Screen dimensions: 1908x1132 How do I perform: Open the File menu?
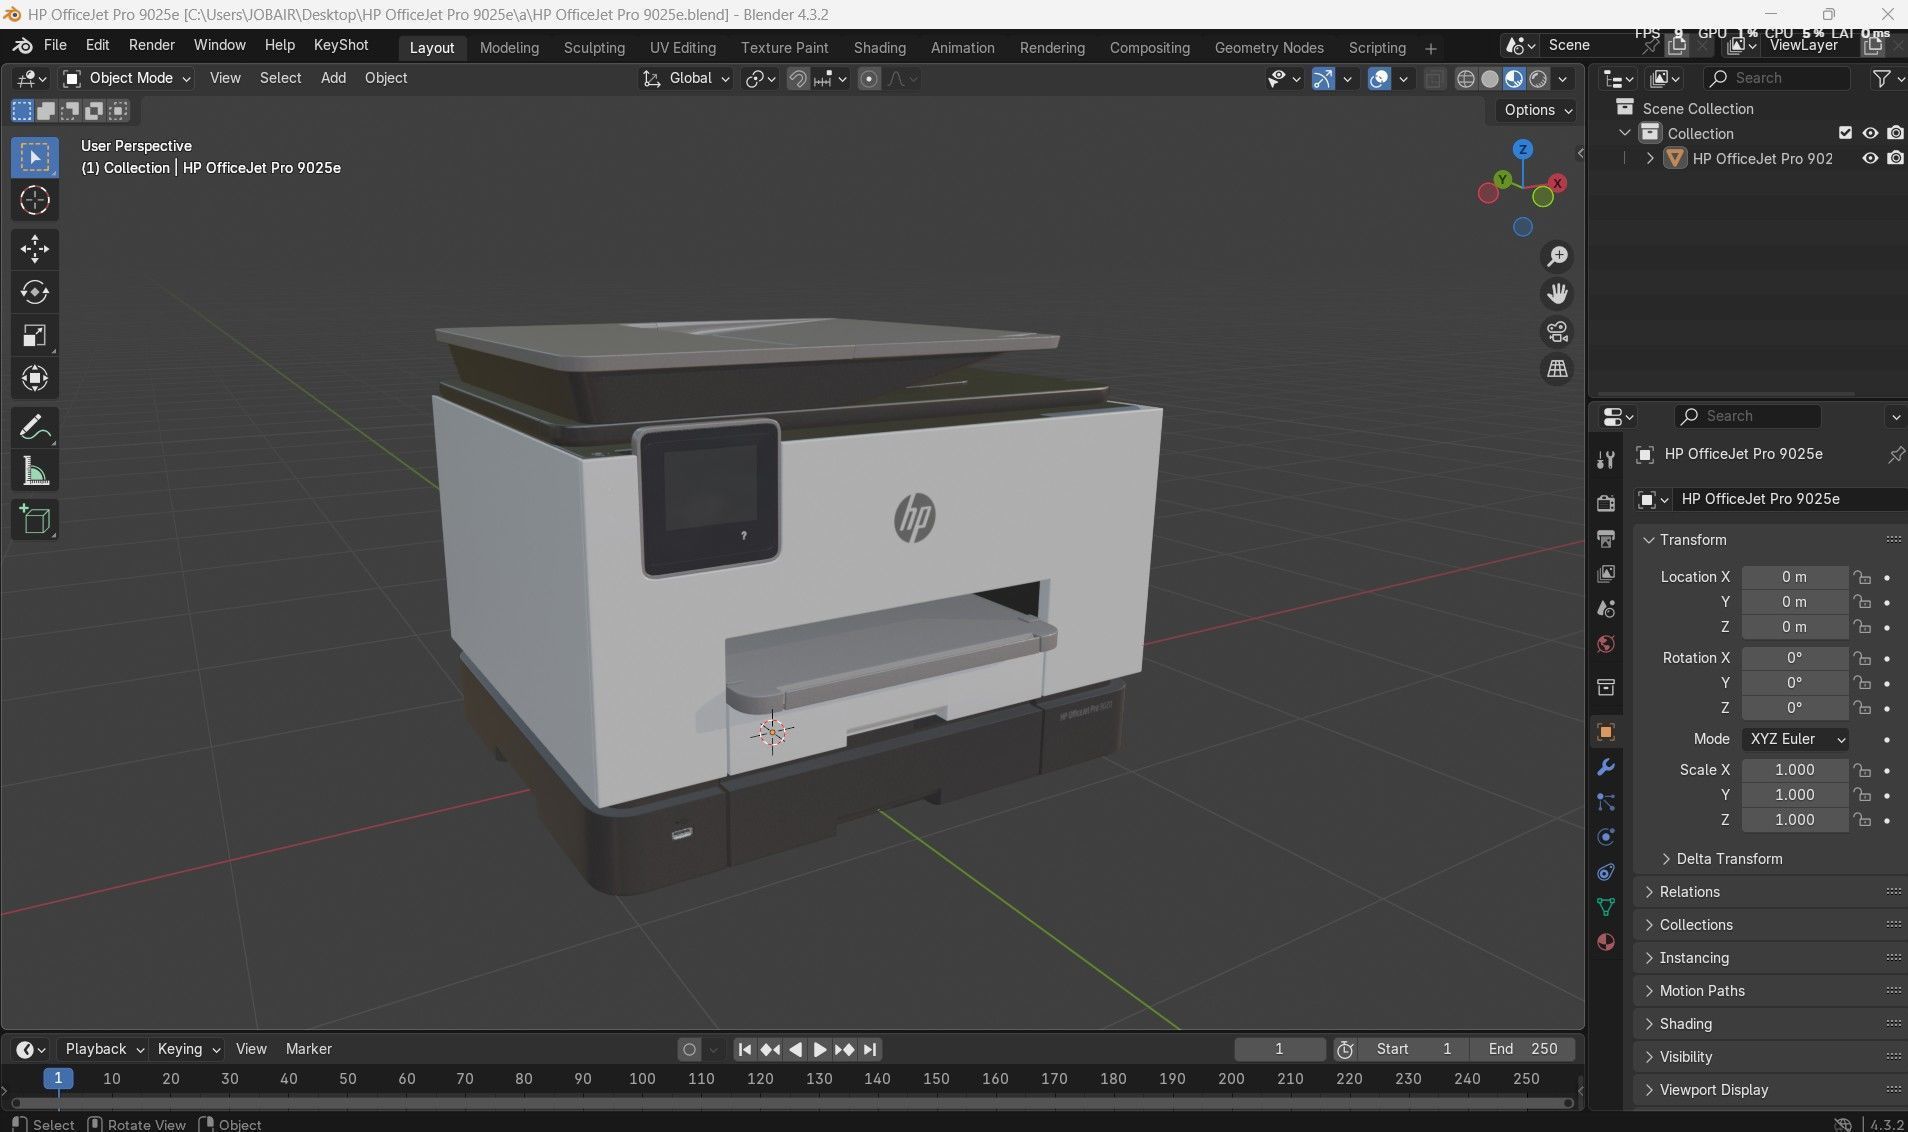pos(55,45)
